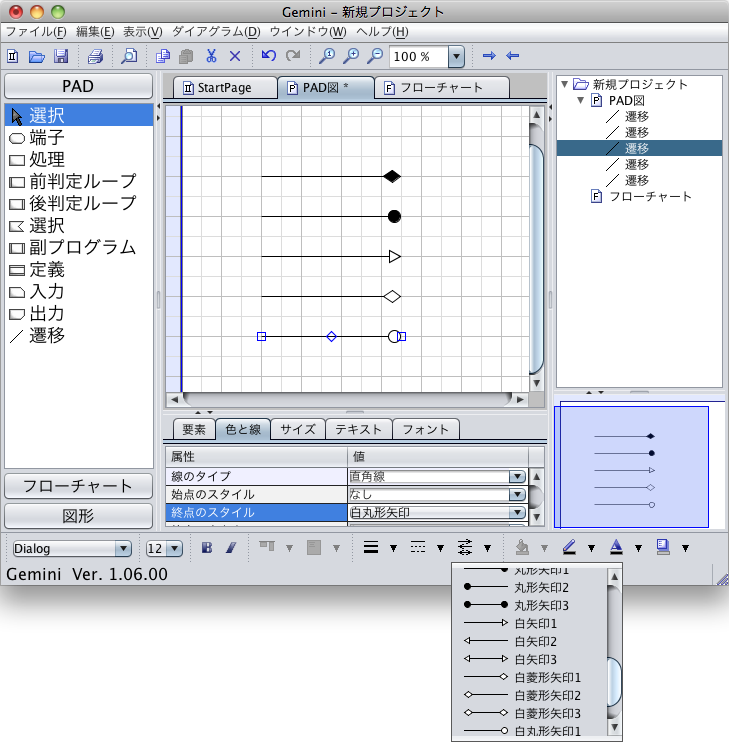Open the Dialog font family dropdown
This screenshot has width=729, height=742.
click(x=123, y=548)
